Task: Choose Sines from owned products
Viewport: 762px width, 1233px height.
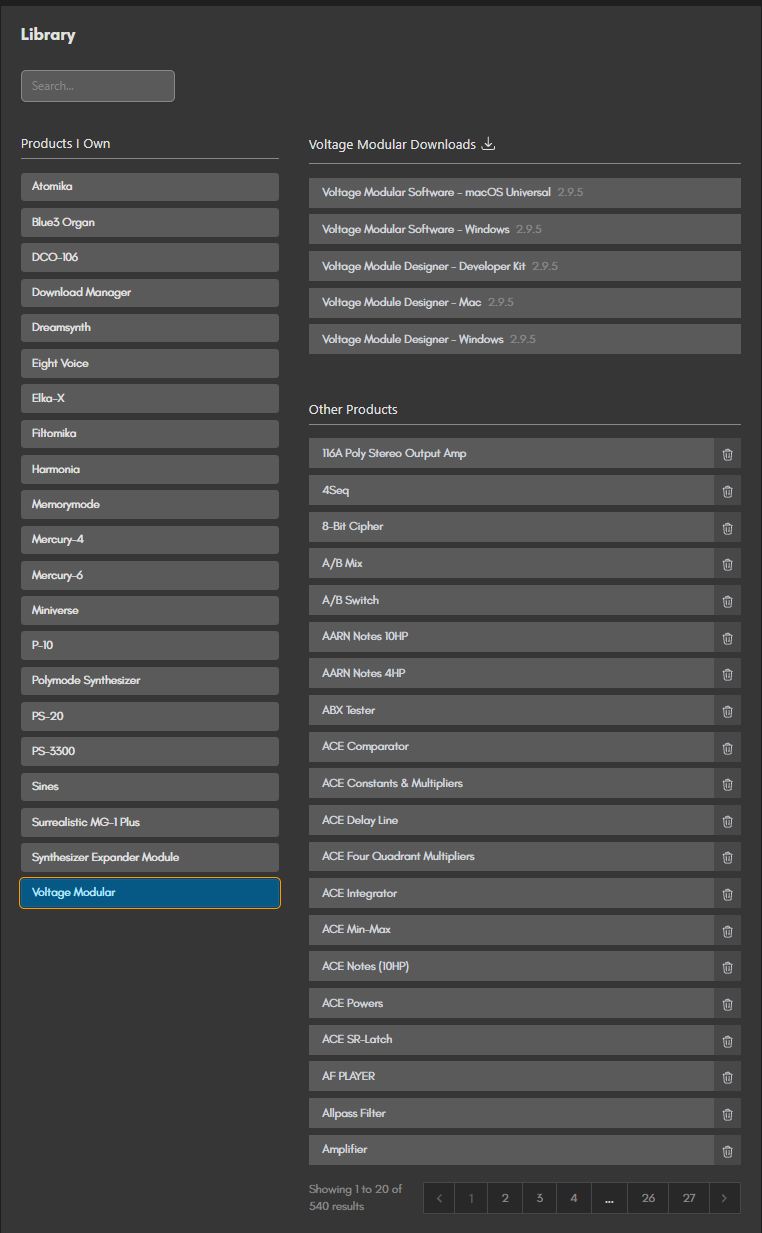Action: point(150,787)
